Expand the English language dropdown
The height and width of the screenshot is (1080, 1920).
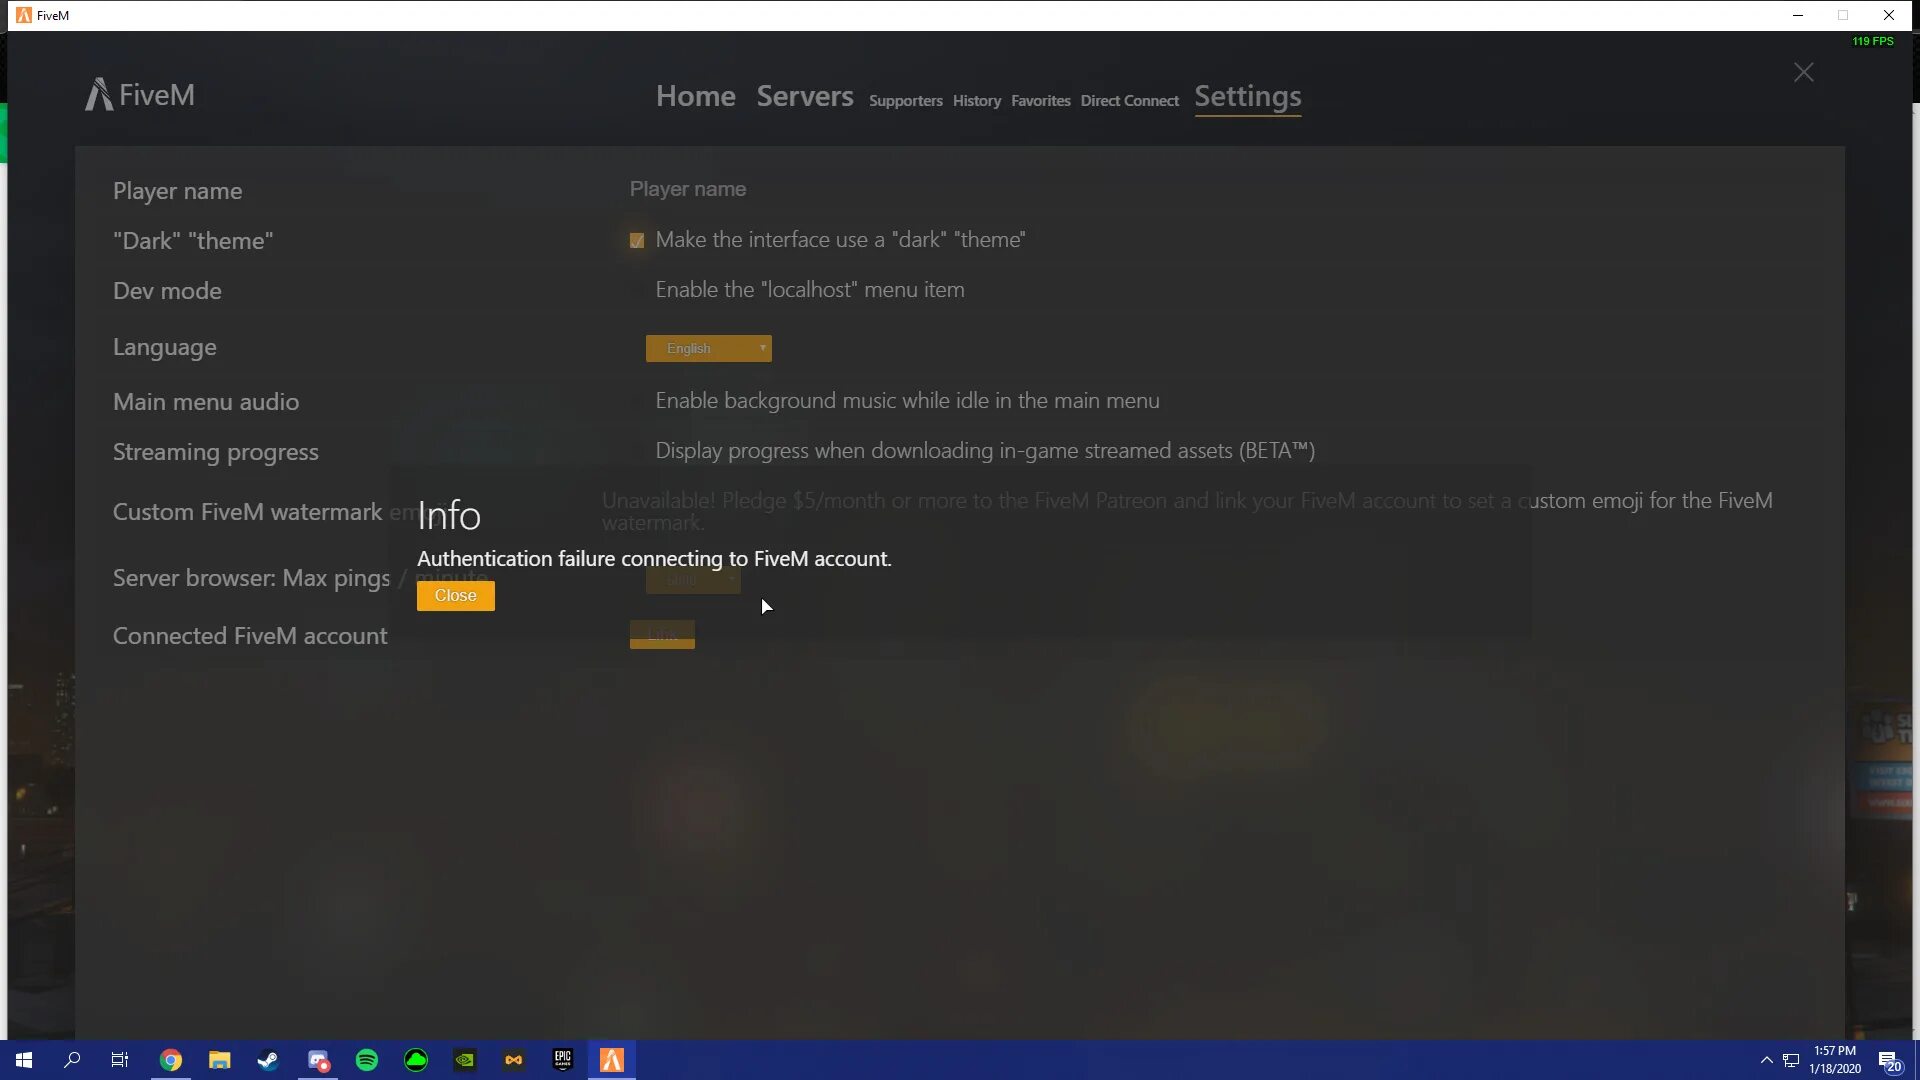(x=708, y=348)
